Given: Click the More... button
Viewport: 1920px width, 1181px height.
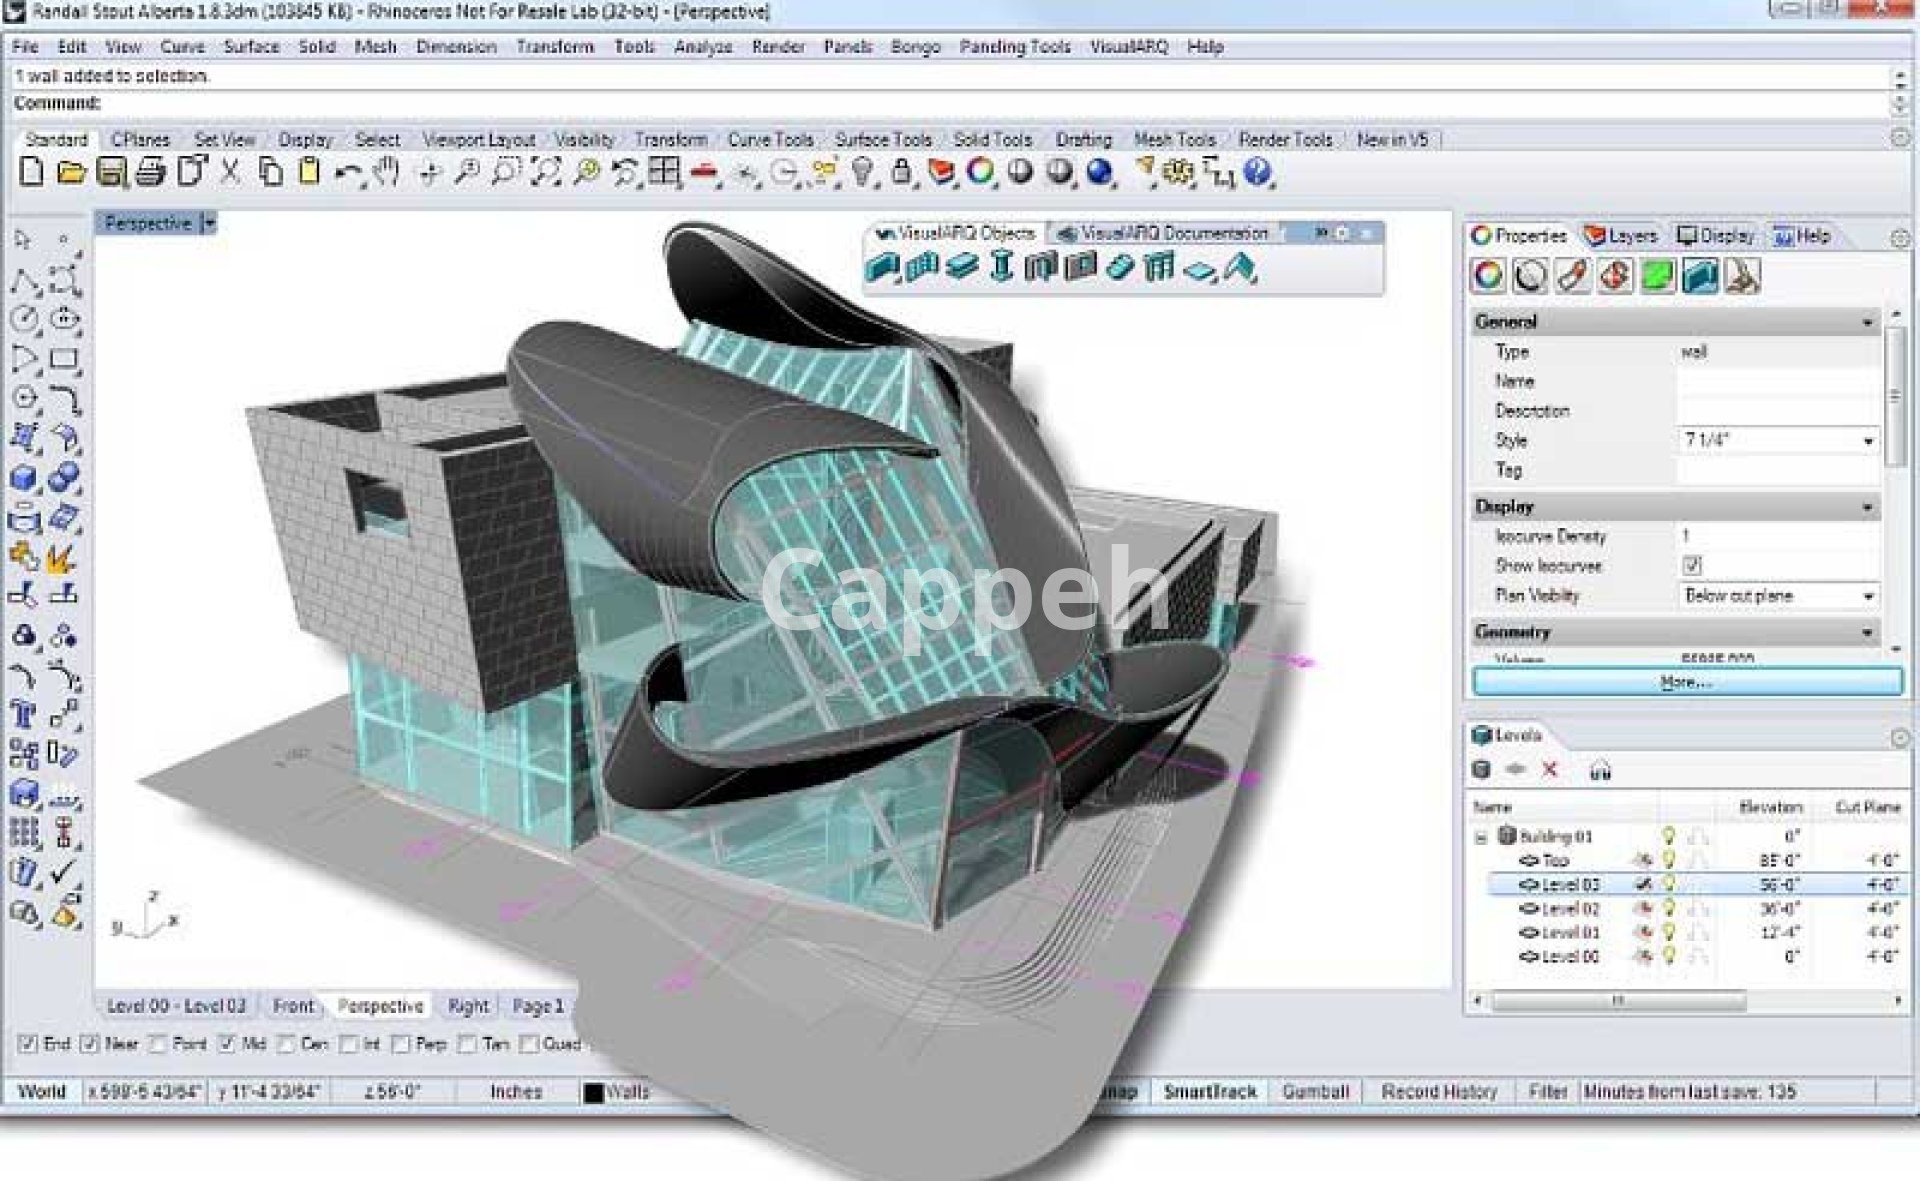Looking at the screenshot, I should (1687, 682).
